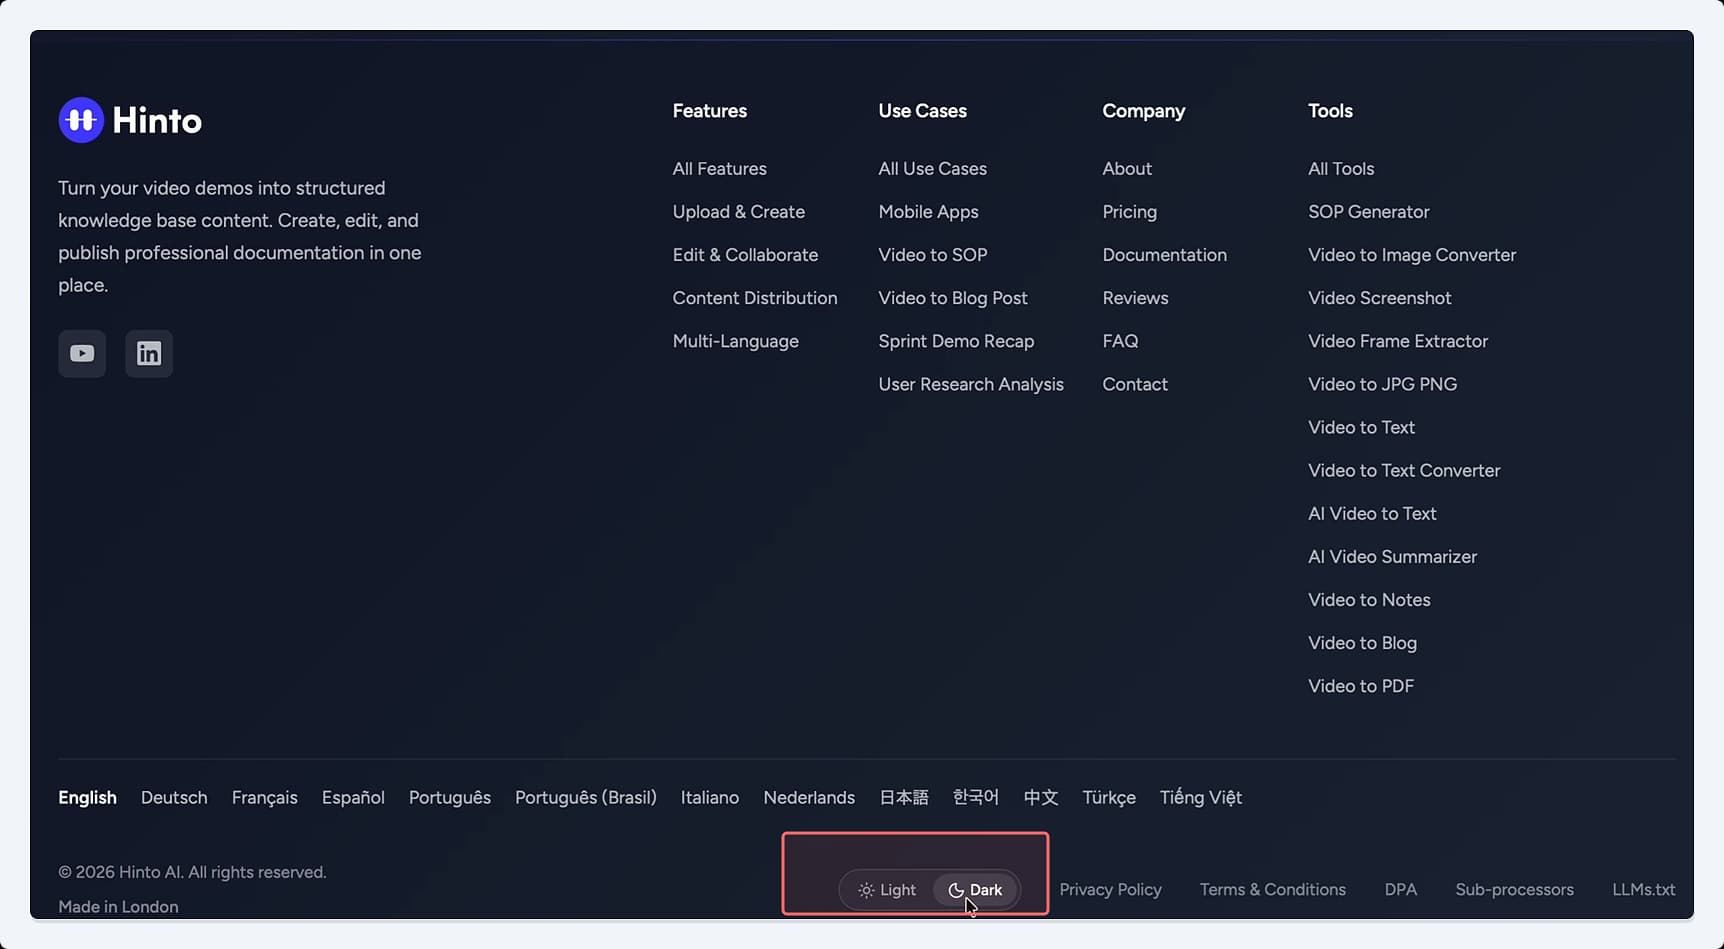Read Reviews page

click(x=1136, y=298)
